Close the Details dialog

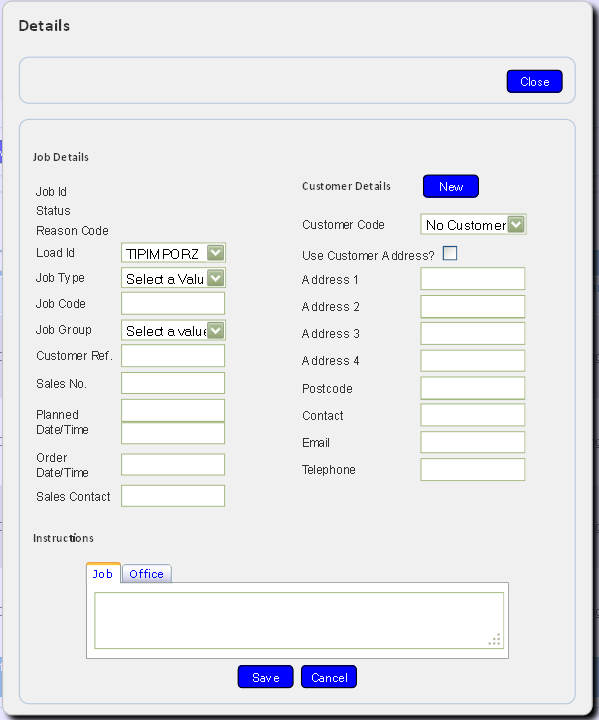pos(535,82)
